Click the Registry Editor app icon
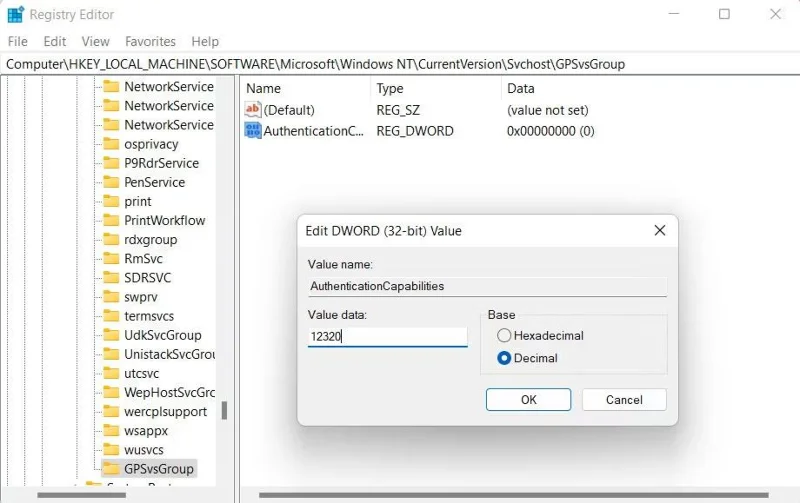The width and height of the screenshot is (800, 503). point(15,14)
